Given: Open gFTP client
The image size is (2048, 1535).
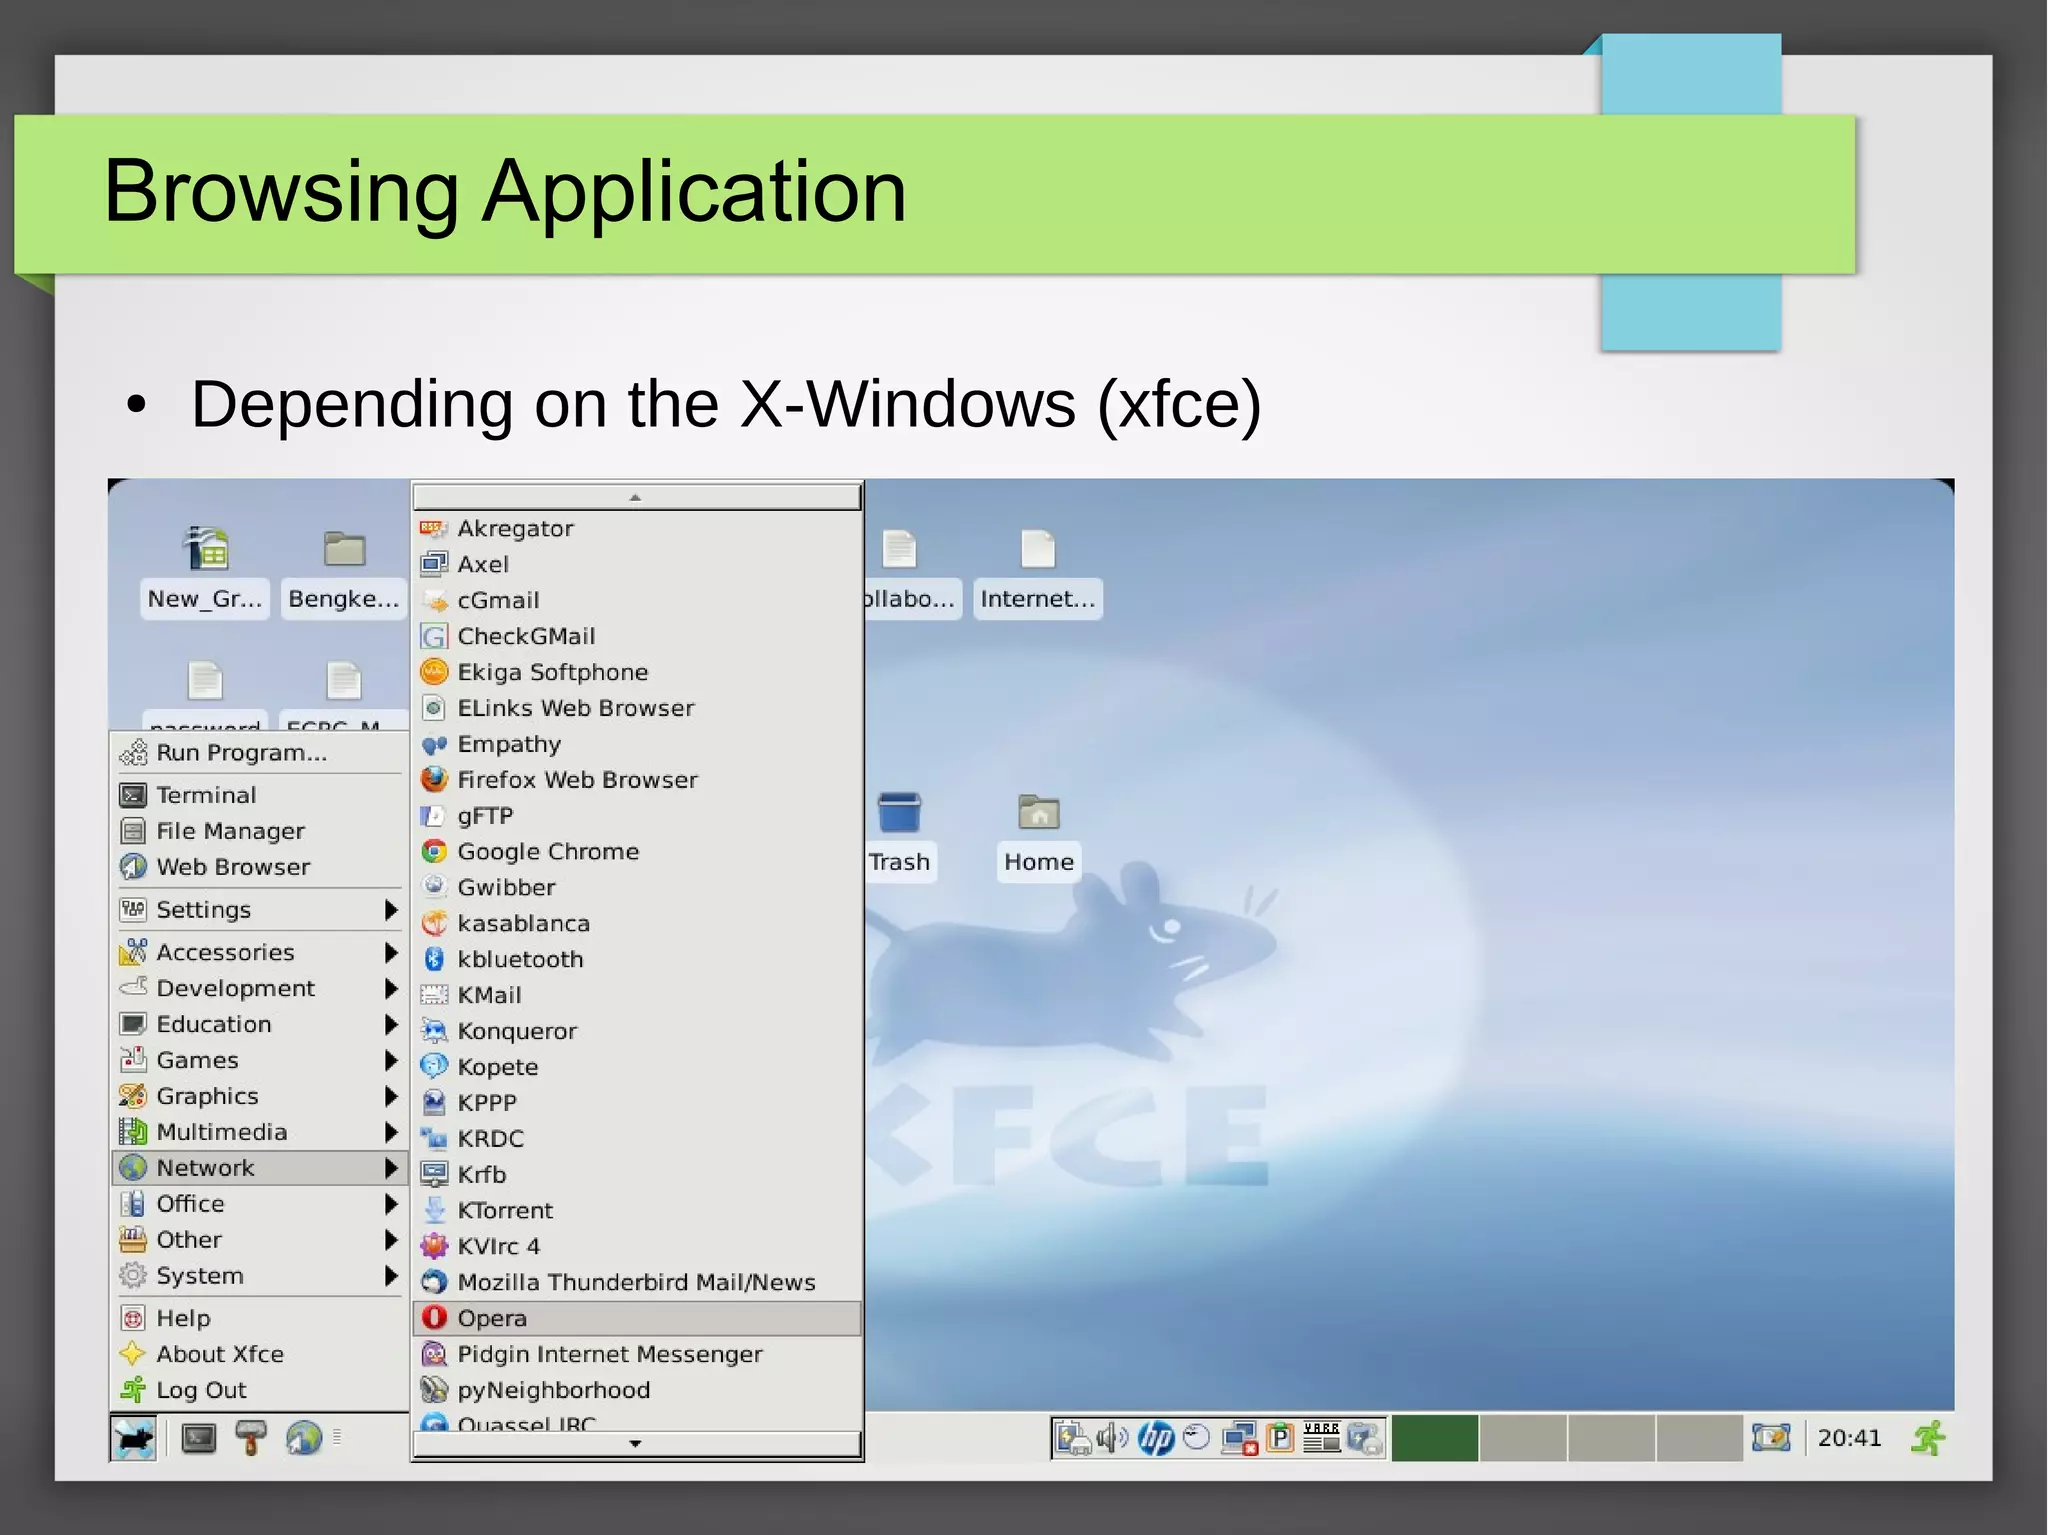Looking at the screenshot, I should click(637, 816).
